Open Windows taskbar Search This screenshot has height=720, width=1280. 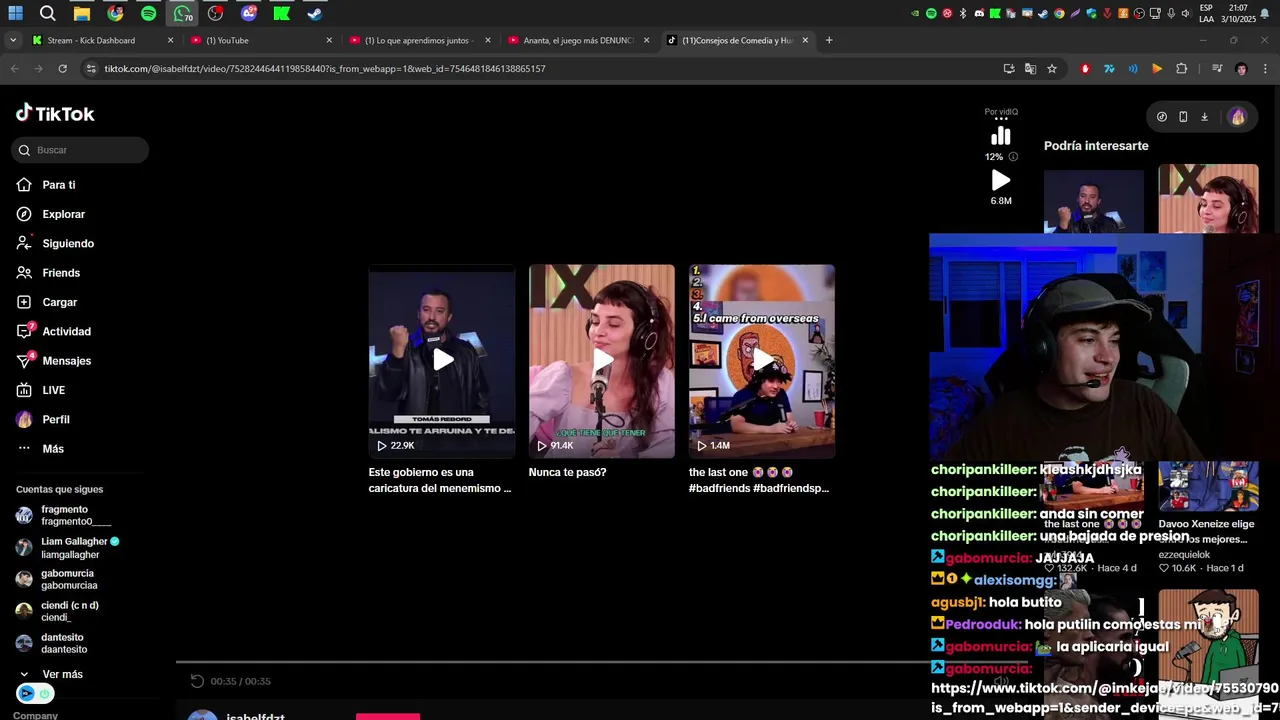[47, 14]
